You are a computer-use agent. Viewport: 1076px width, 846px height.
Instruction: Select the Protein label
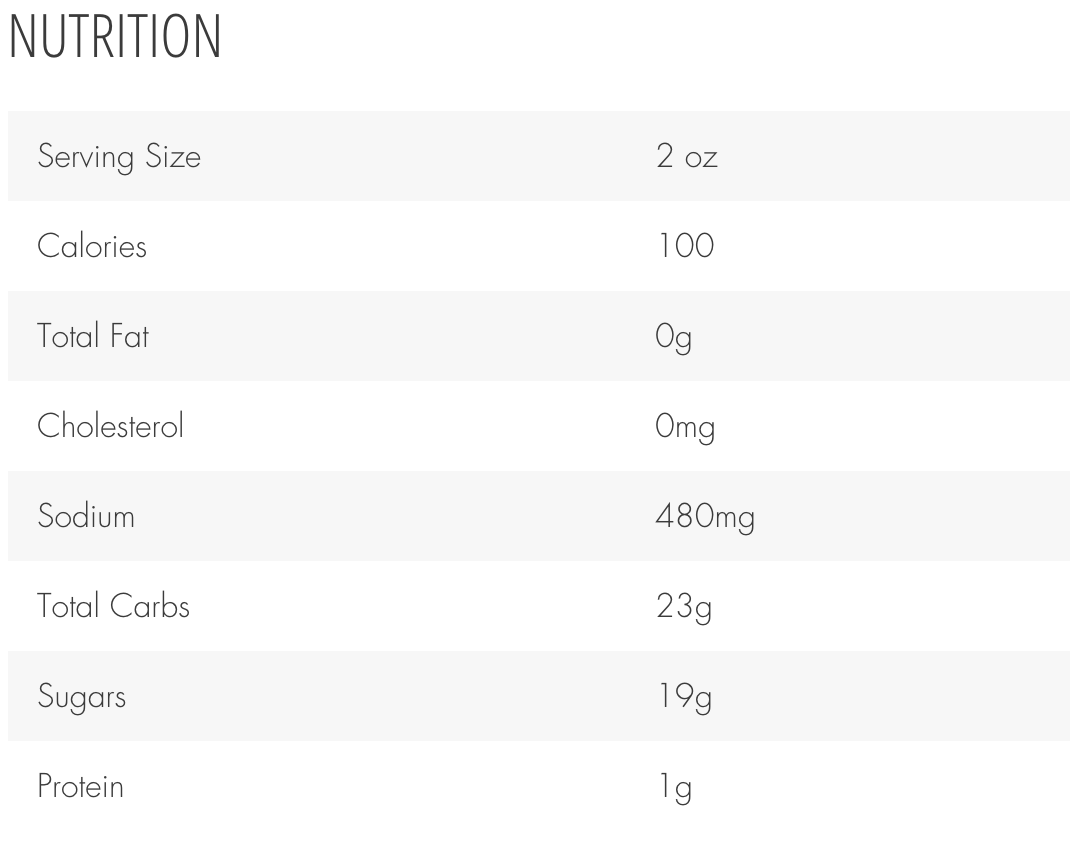click(80, 786)
